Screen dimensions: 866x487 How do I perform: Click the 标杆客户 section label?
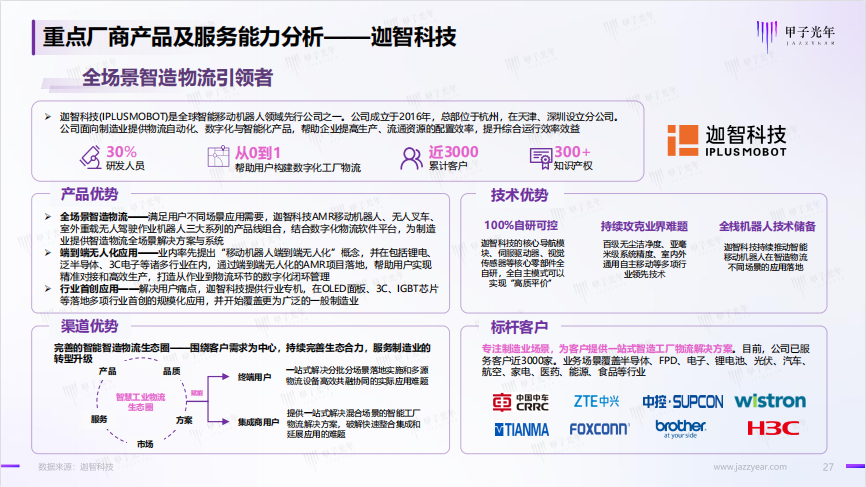pos(519,326)
